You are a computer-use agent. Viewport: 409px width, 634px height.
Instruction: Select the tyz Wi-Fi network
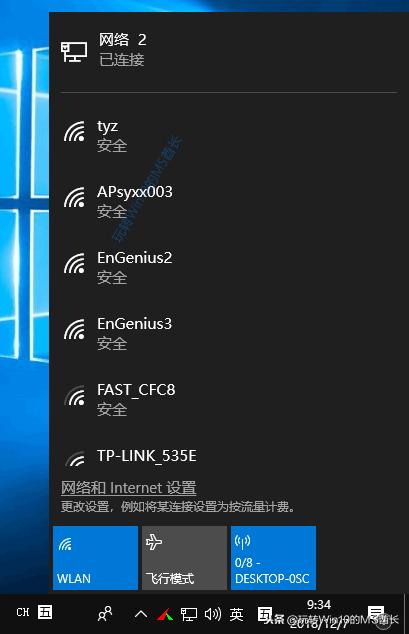click(229, 136)
